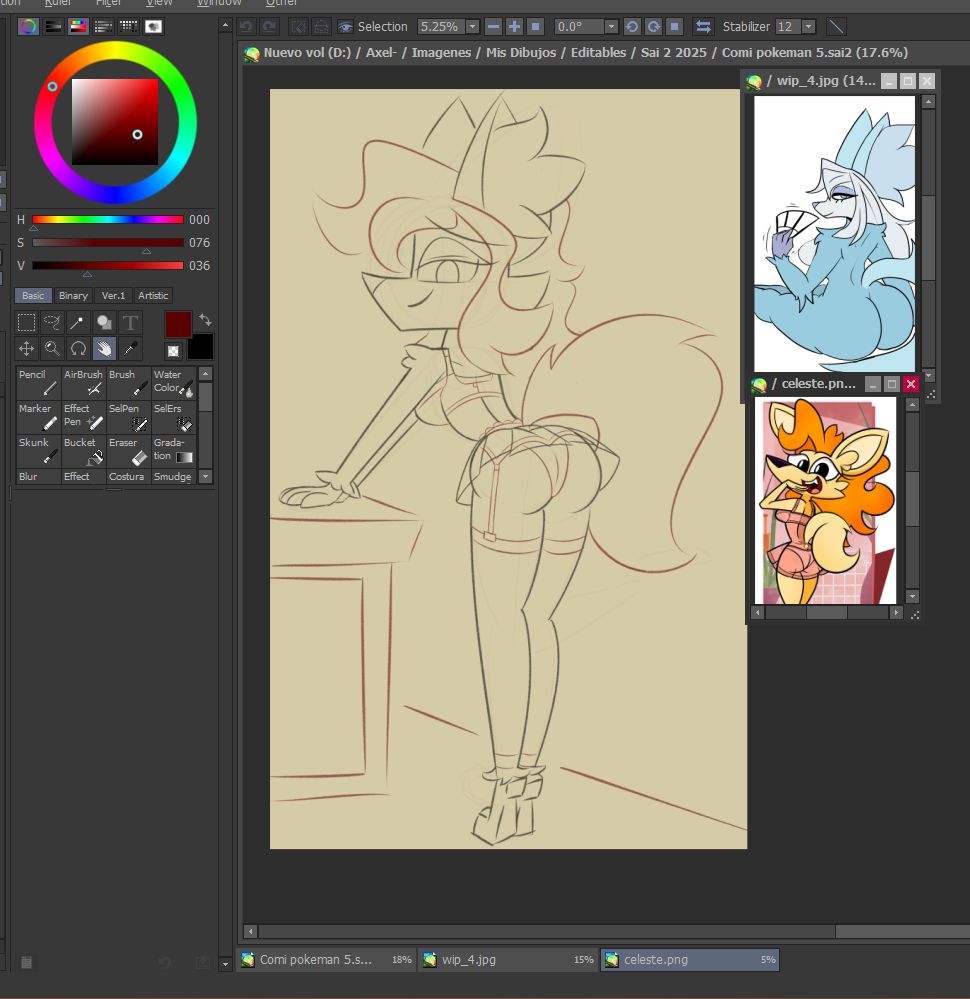970x999 pixels.
Task: Swap foreground and background colors
Action: [x=205, y=319]
